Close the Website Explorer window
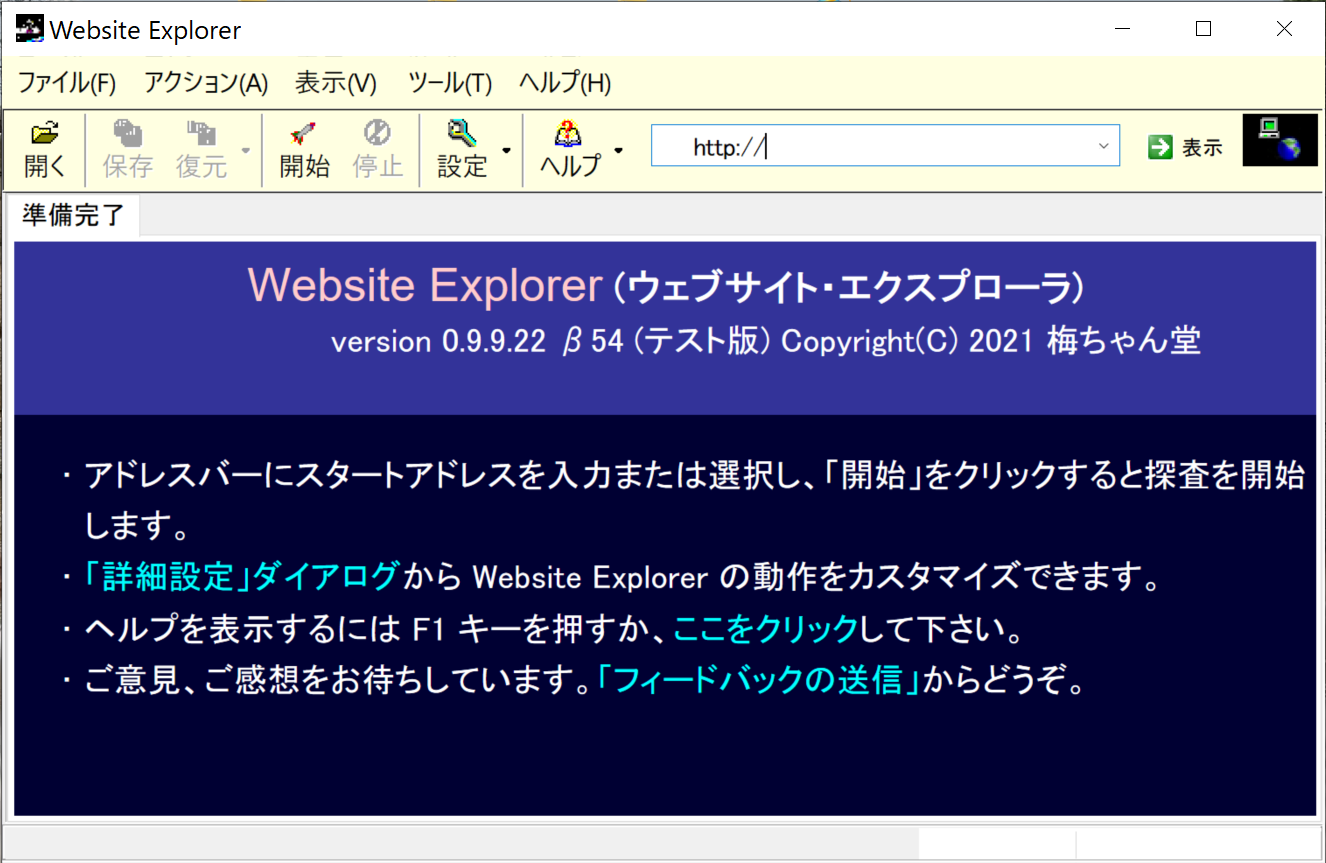Image resolution: width=1326 pixels, height=863 pixels. 1284,29
